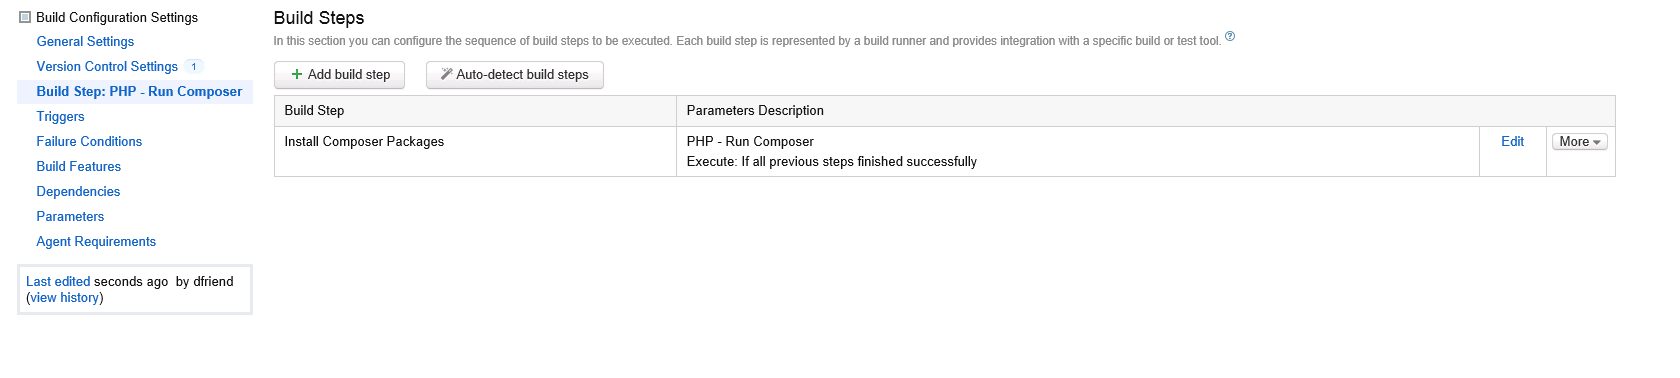
Task: Click the plus icon on Add build step
Action: coord(297,74)
